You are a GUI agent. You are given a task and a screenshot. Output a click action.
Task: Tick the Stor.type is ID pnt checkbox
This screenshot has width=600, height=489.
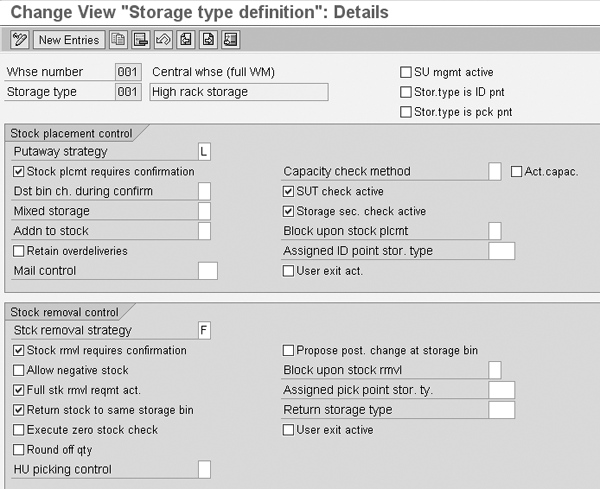[406, 92]
